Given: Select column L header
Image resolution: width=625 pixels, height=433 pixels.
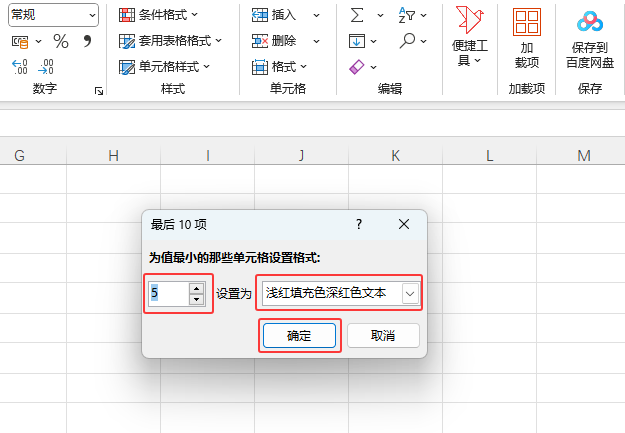Looking at the screenshot, I should [x=489, y=155].
